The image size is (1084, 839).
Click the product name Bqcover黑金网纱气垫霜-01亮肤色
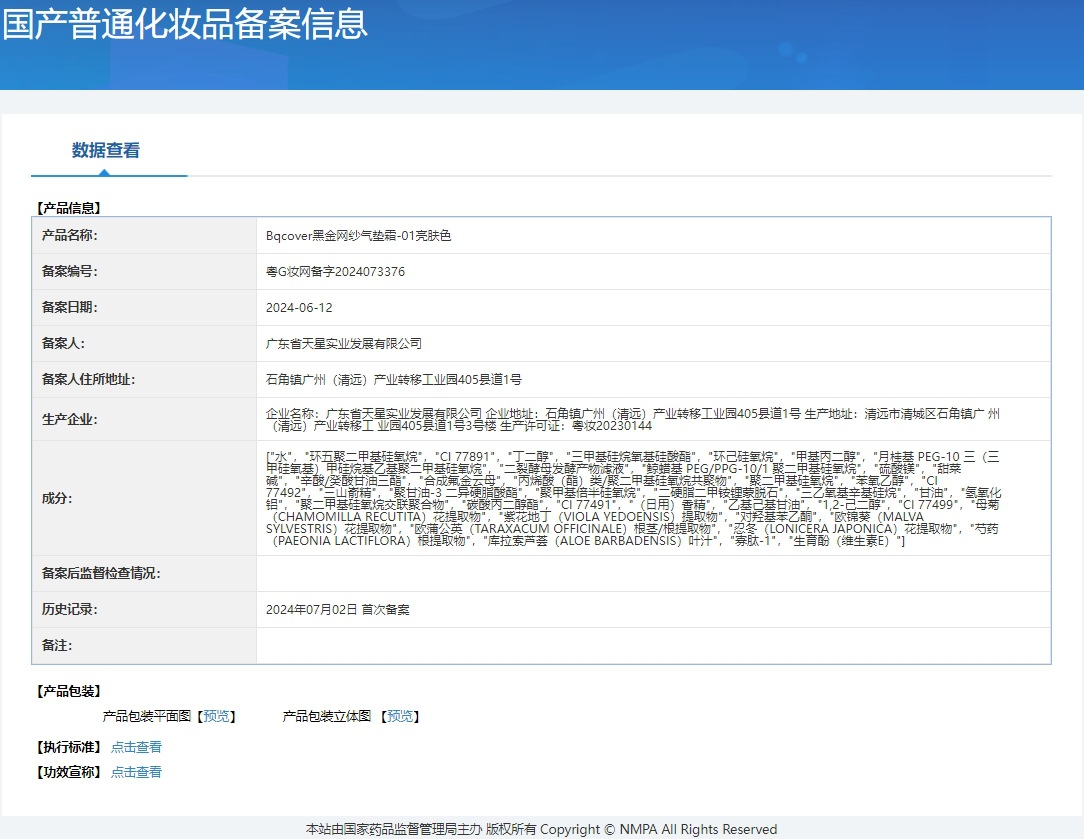point(358,236)
